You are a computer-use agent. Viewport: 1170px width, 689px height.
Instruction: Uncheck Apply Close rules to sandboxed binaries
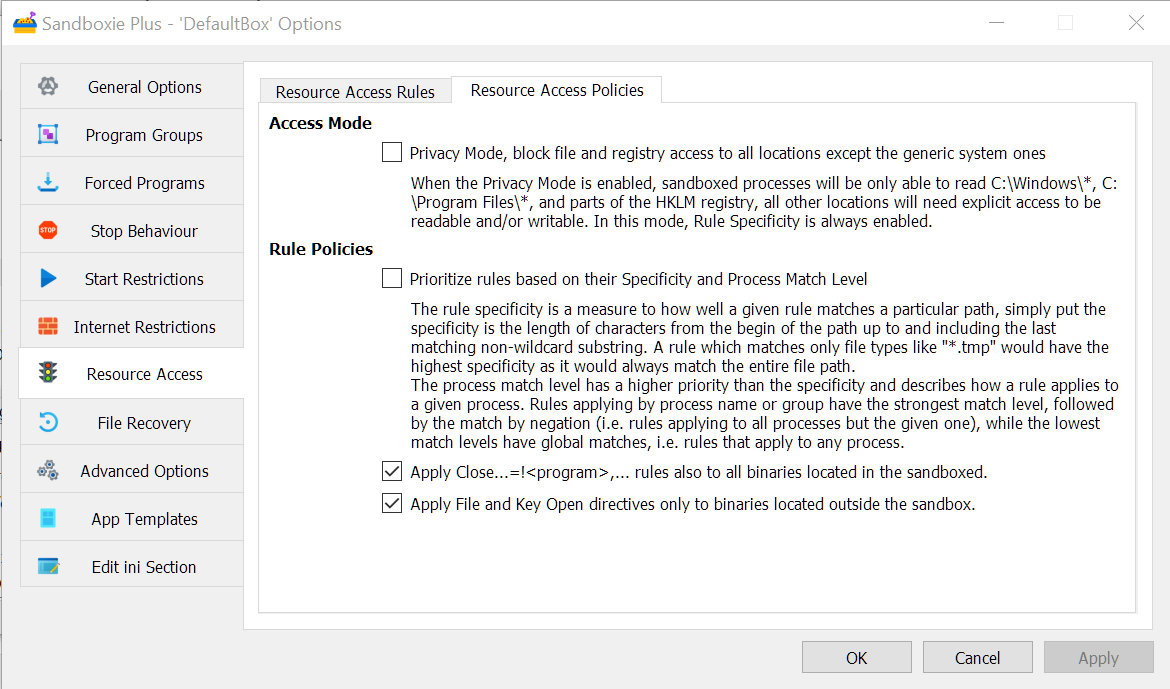(x=392, y=472)
